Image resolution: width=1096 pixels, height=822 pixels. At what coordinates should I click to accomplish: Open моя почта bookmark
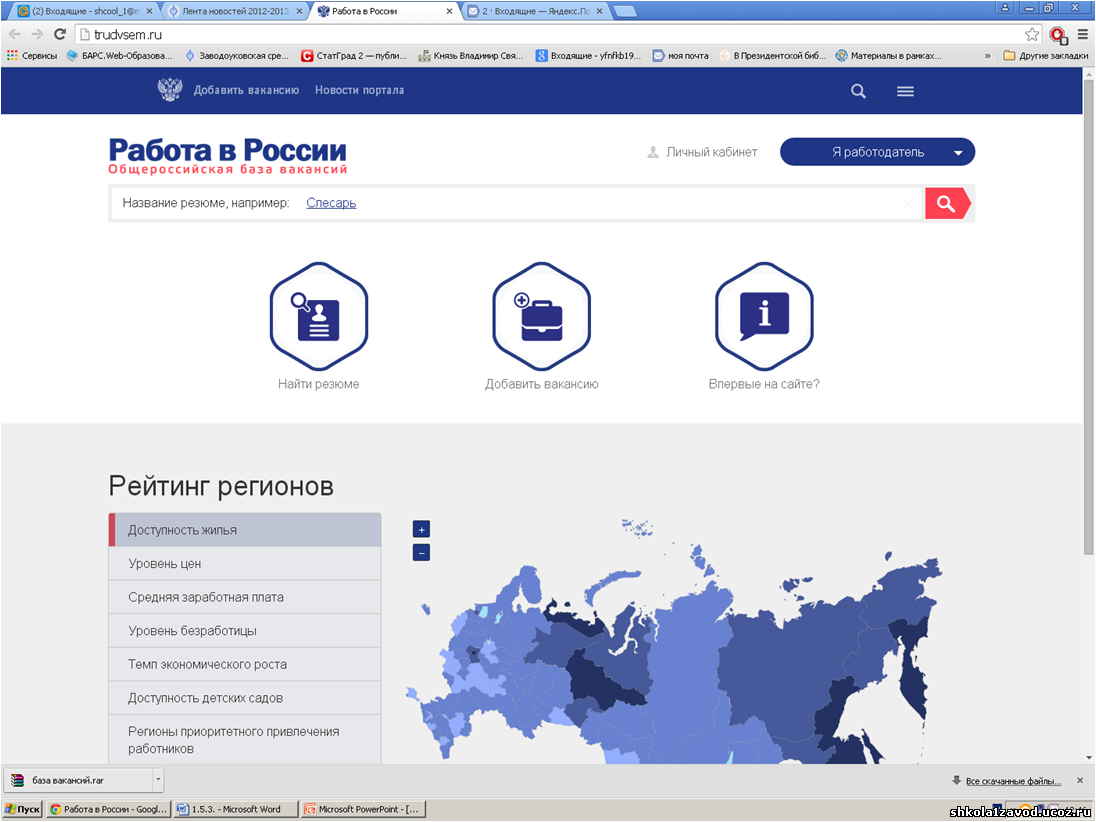coord(681,55)
